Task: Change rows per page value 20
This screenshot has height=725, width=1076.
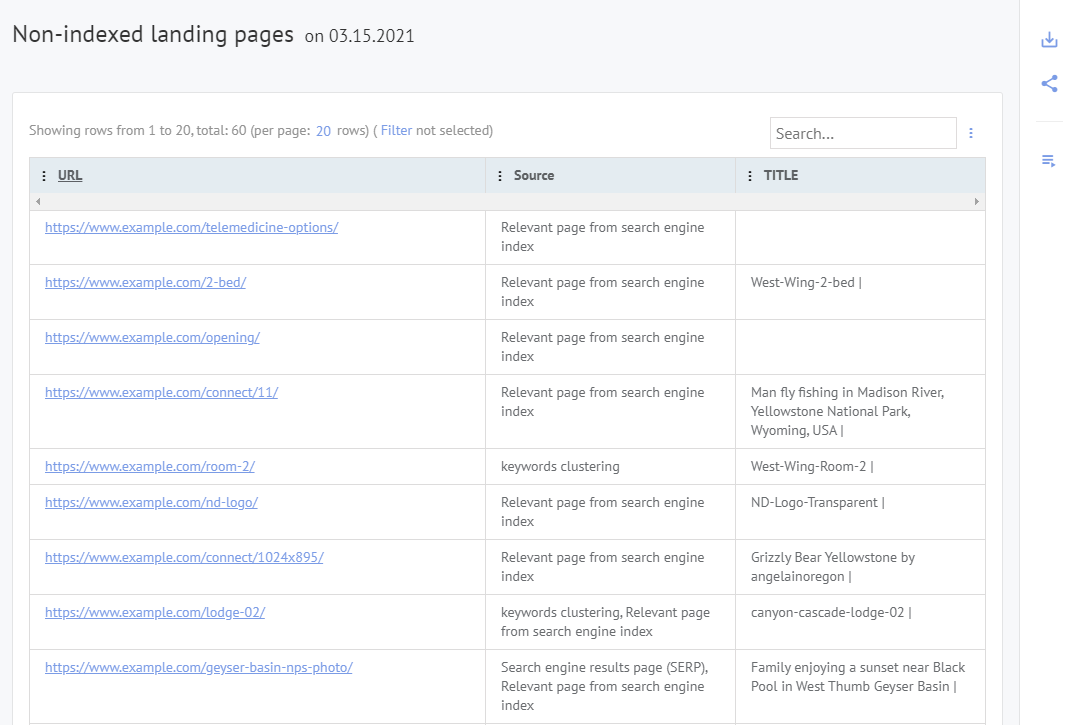Action: (x=323, y=131)
